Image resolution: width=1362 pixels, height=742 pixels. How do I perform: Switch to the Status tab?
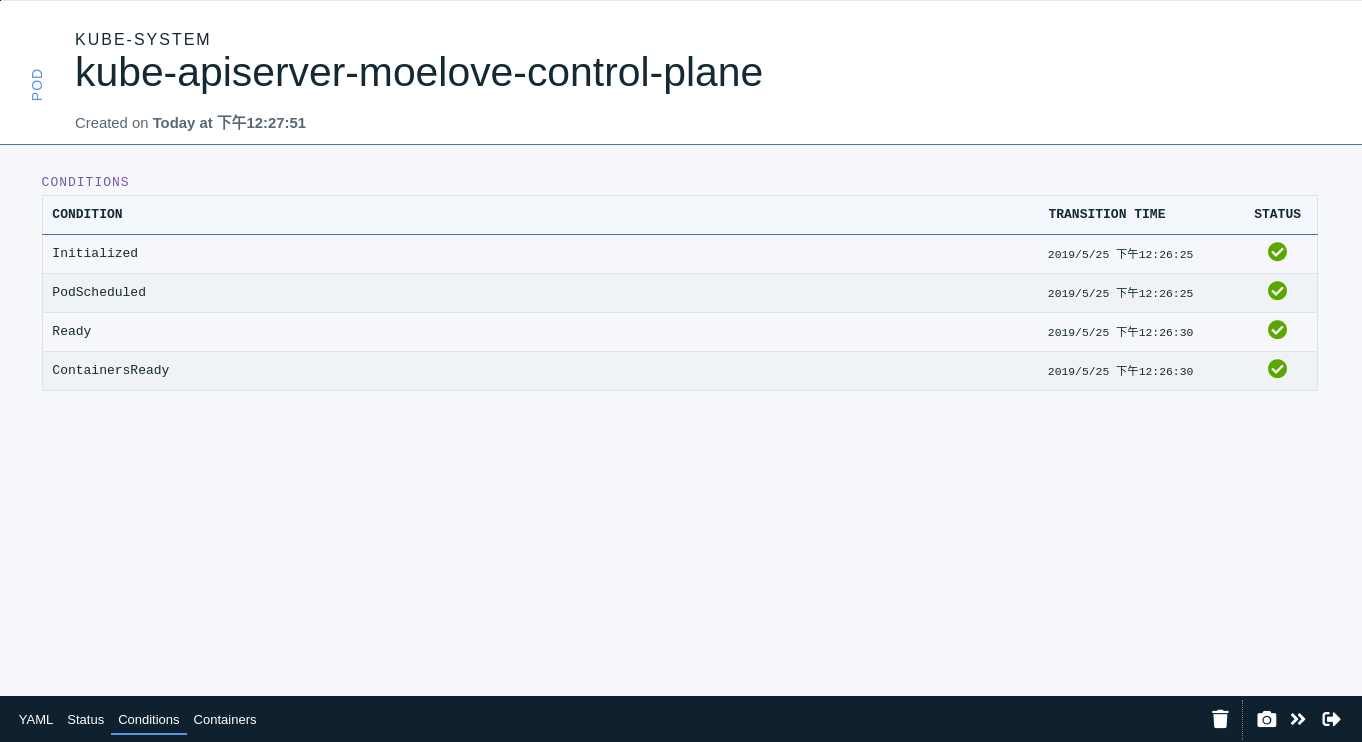[x=86, y=720]
